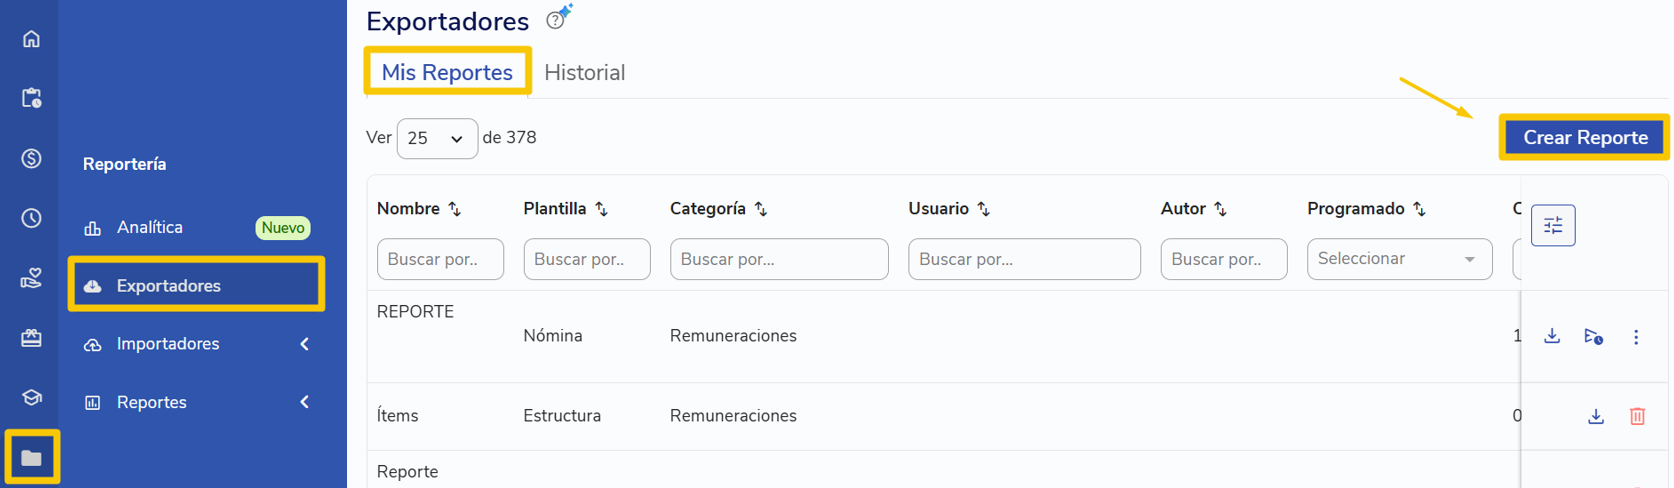Select the Mis Reportes tab
The width and height of the screenshot is (1674, 488).
click(x=447, y=72)
